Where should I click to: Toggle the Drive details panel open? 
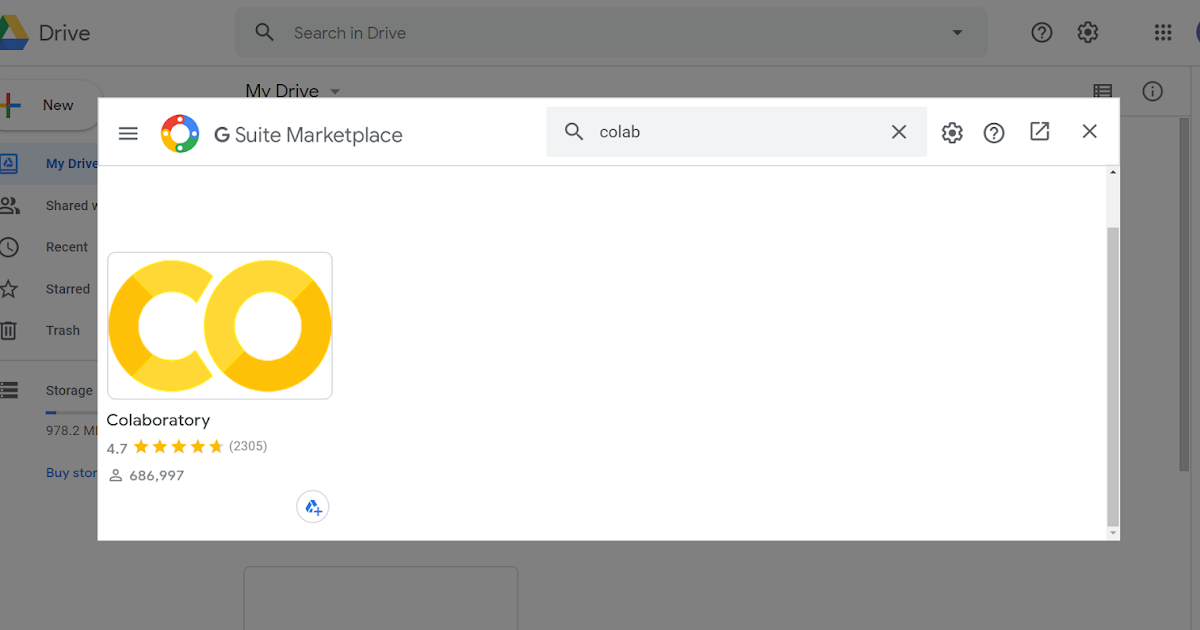point(1152,91)
